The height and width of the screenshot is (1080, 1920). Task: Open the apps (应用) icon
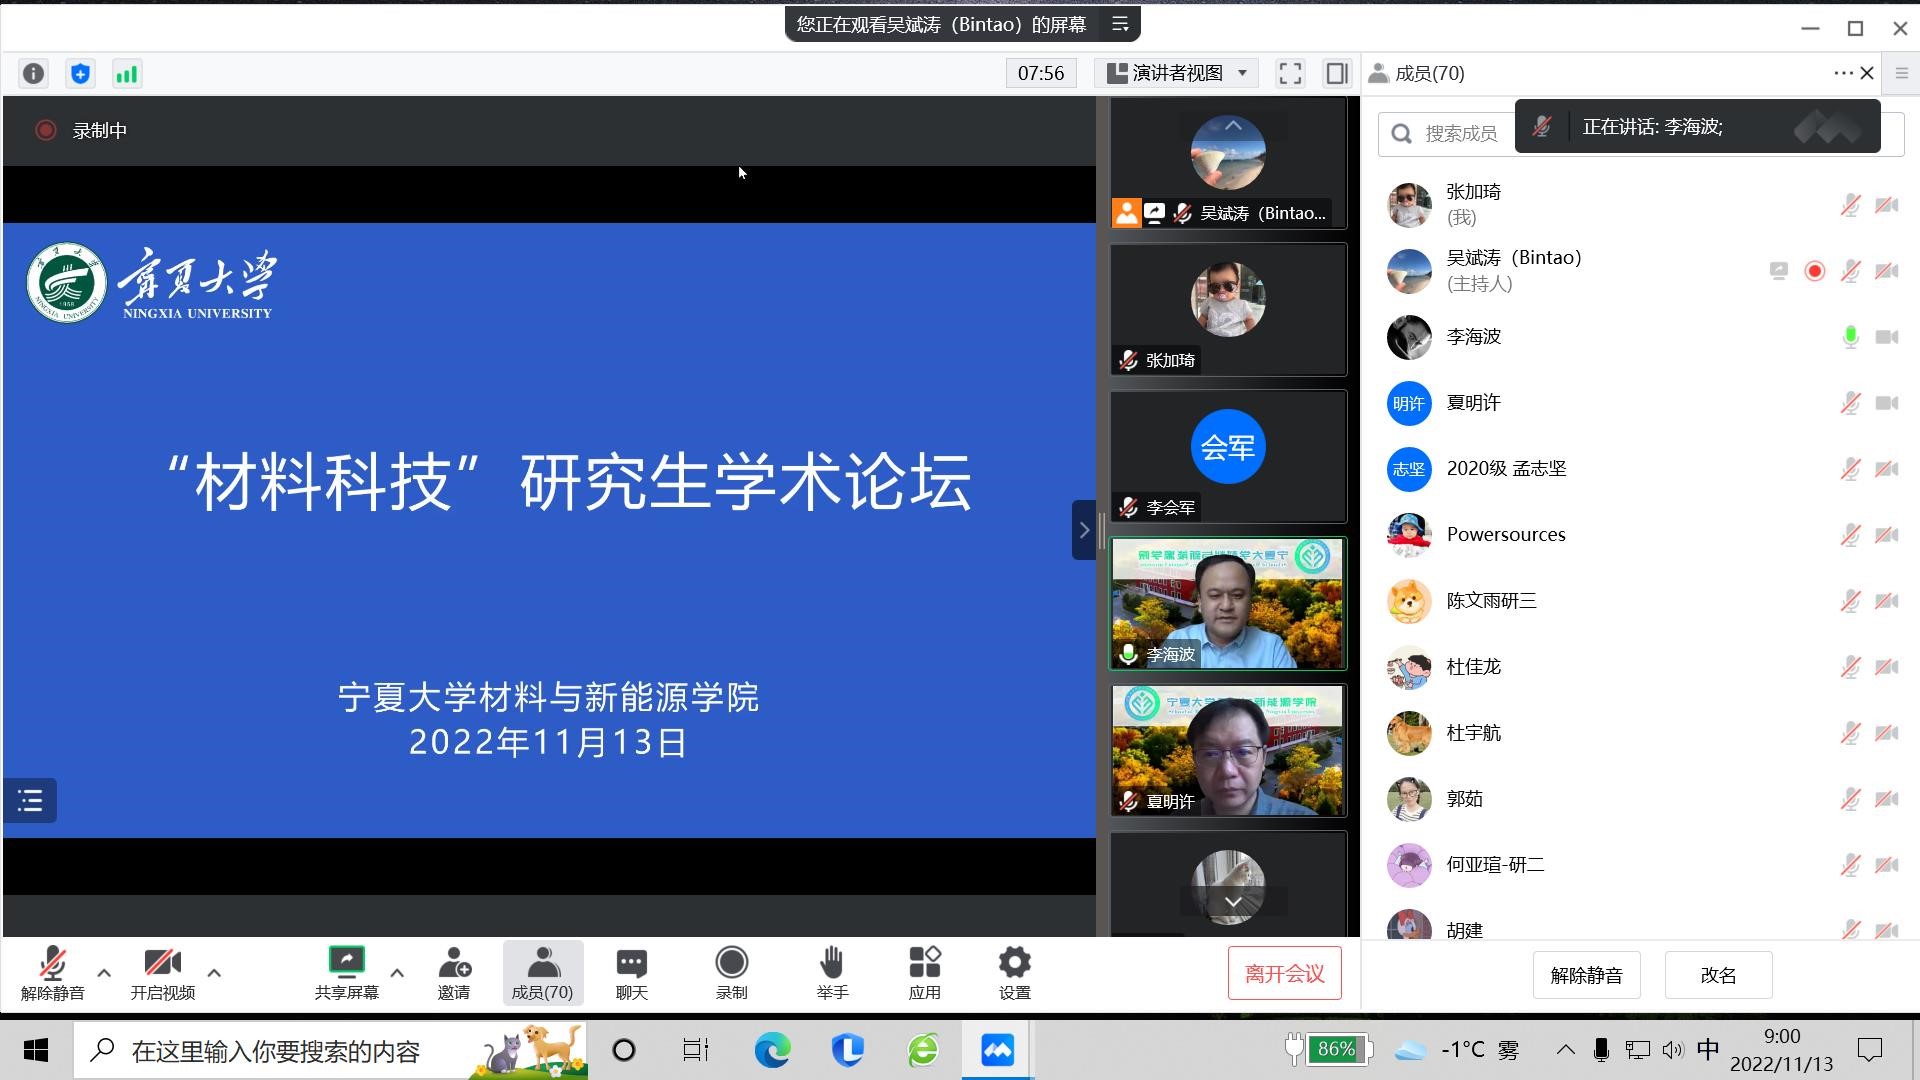click(x=924, y=972)
